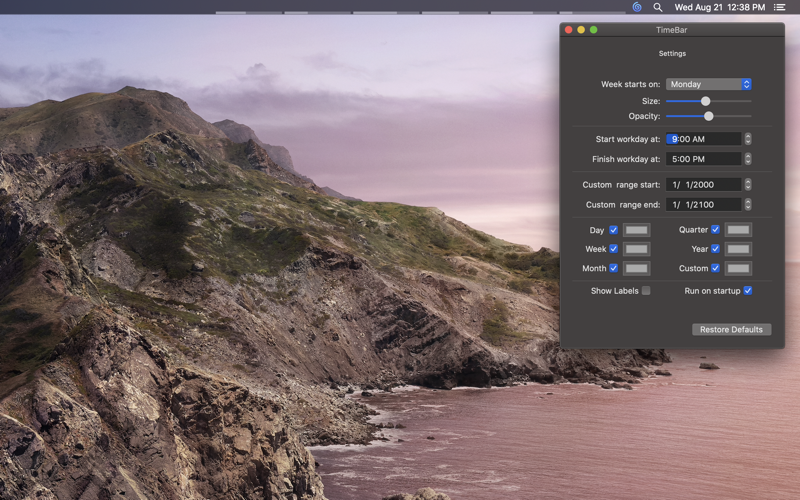The width and height of the screenshot is (800, 500).
Task: Open the Year bar color well
Action: (x=738, y=249)
